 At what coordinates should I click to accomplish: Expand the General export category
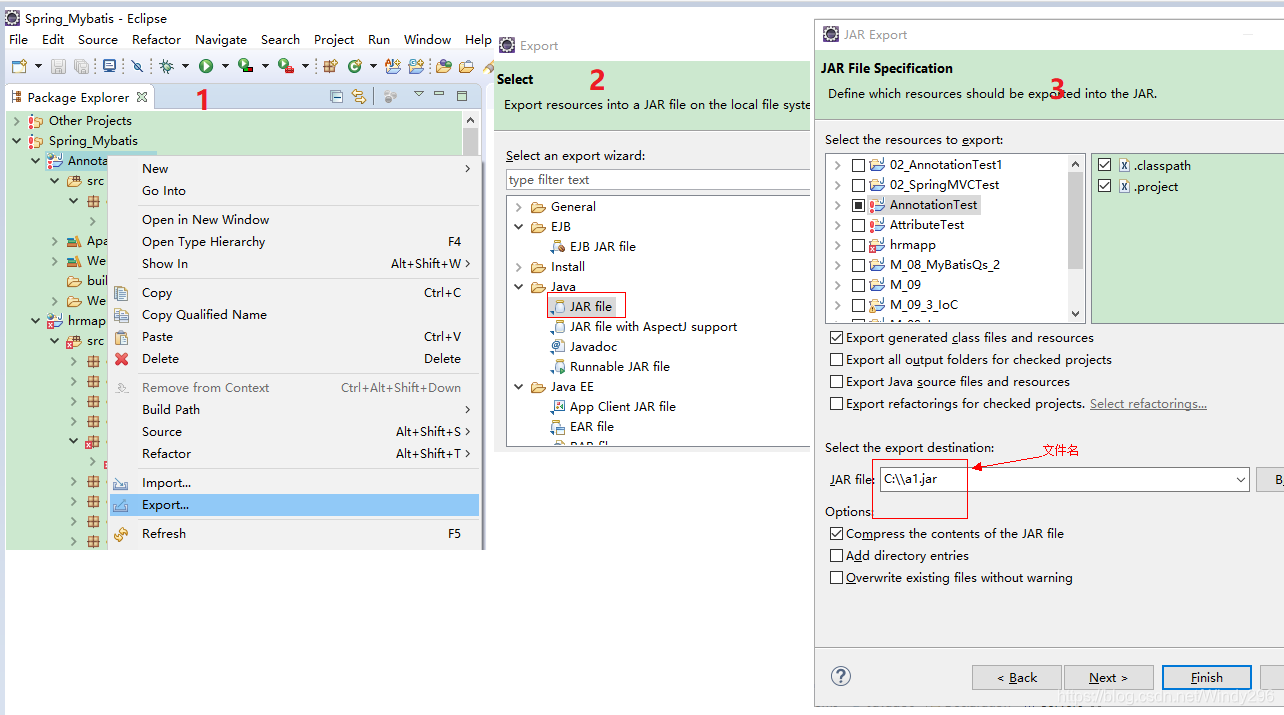pyautogui.click(x=519, y=207)
